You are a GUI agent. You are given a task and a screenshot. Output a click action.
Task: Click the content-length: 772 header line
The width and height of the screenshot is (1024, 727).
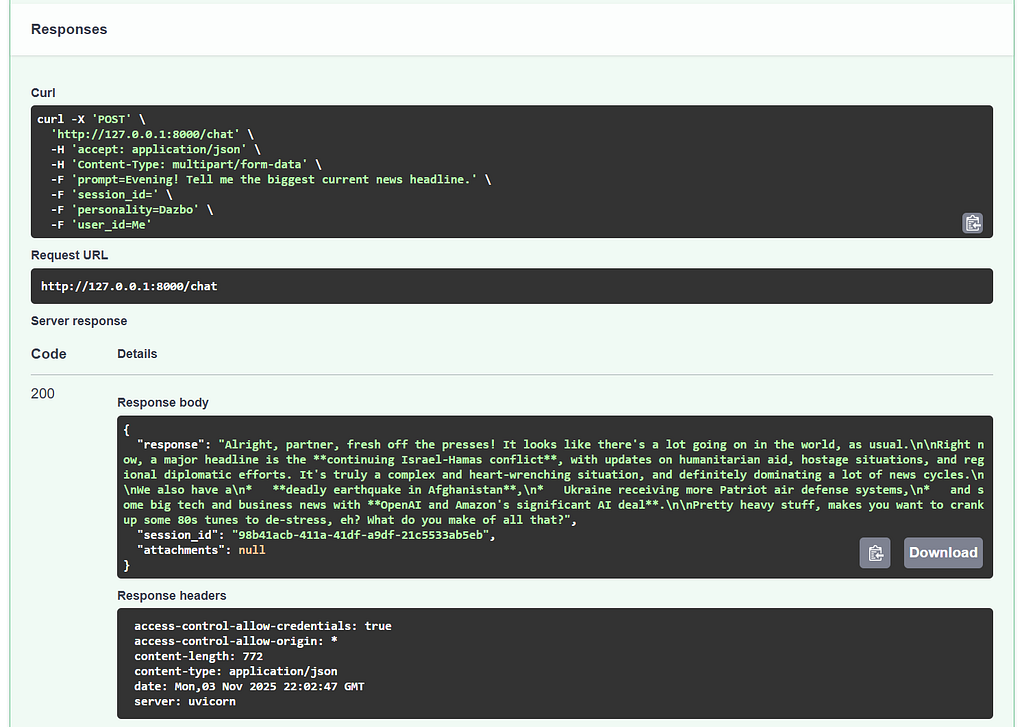click(x=199, y=656)
